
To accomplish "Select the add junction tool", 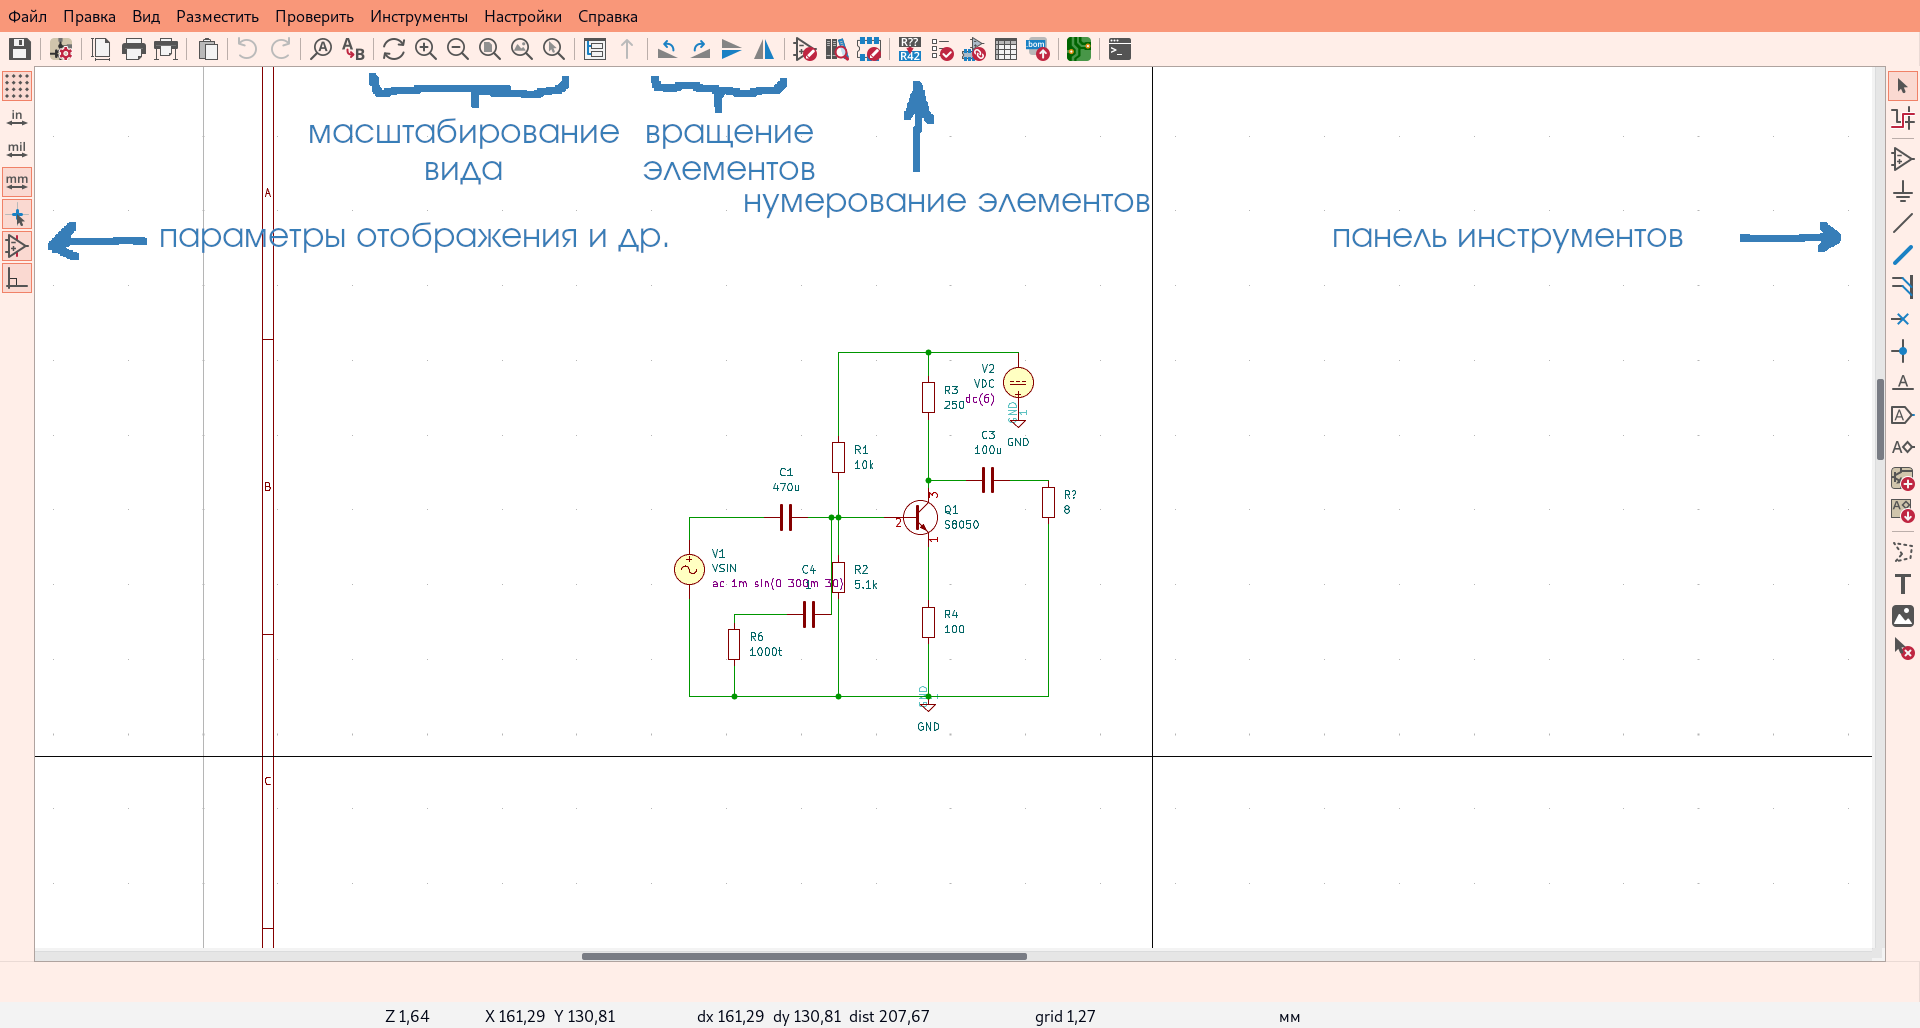I will (1903, 351).
